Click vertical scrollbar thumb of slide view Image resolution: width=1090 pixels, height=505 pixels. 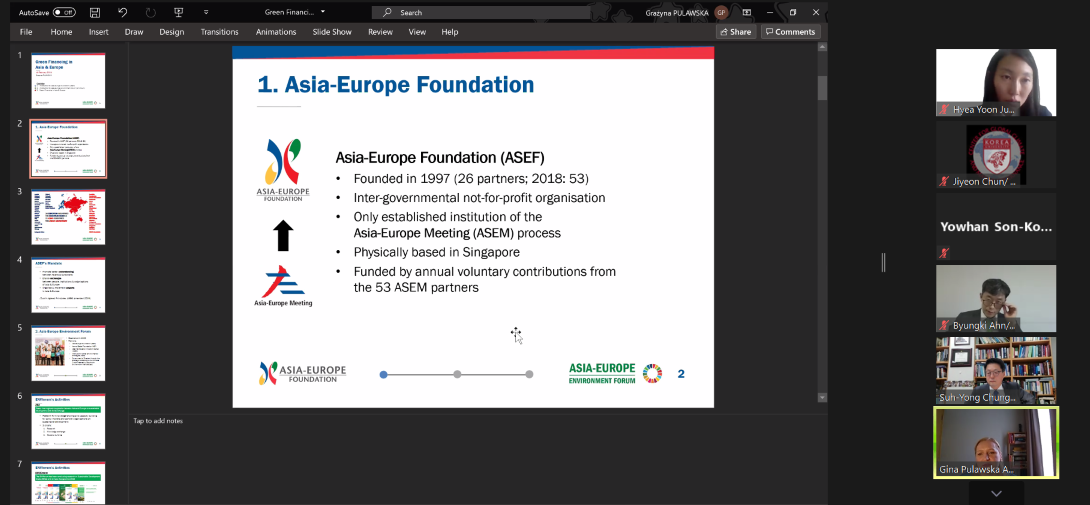tap(822, 88)
